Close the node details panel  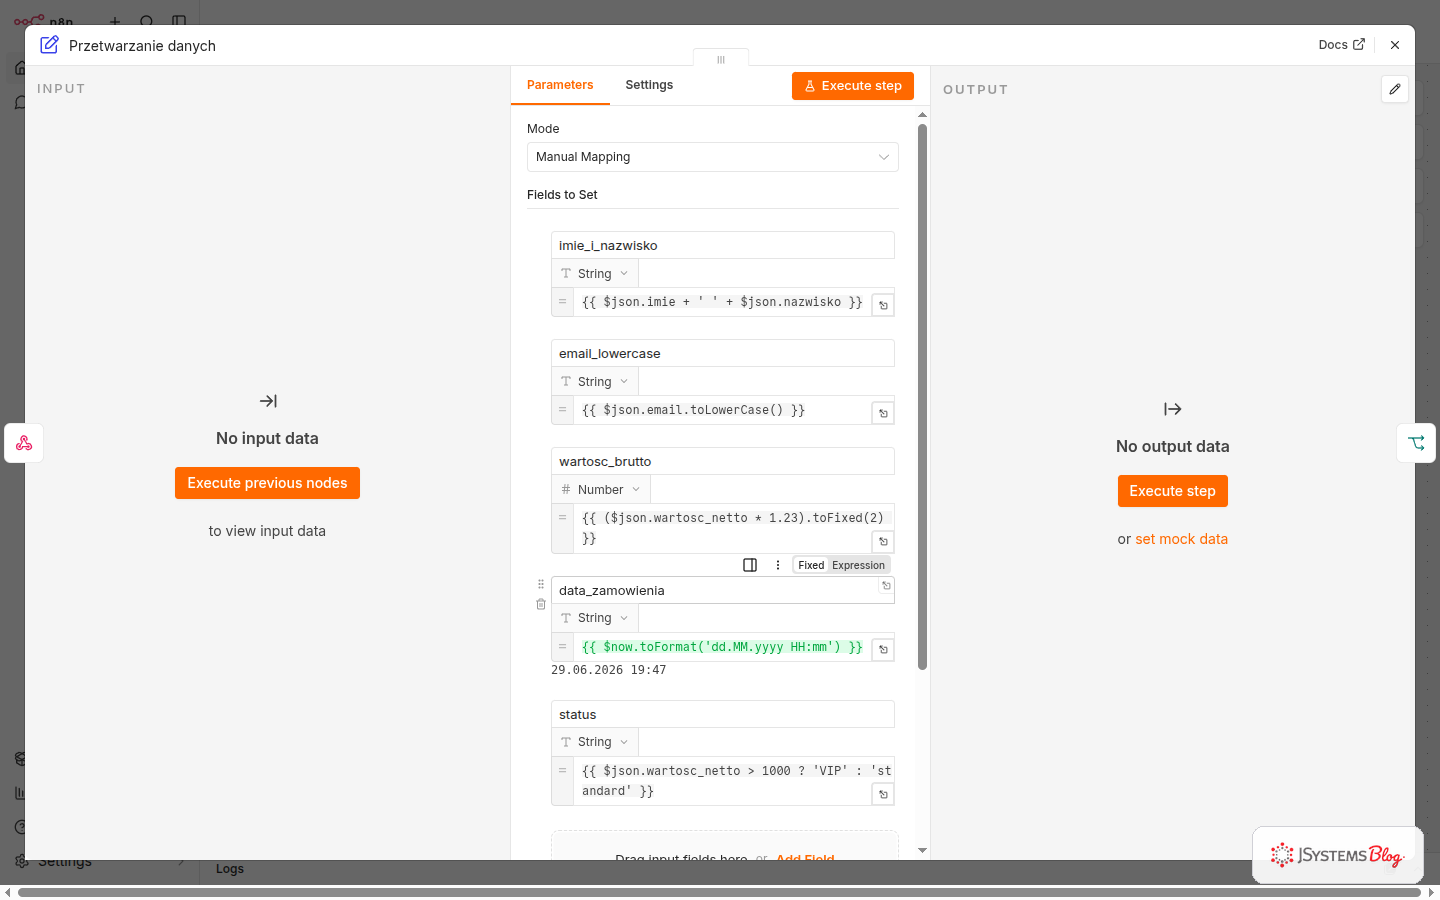[x=1395, y=45]
